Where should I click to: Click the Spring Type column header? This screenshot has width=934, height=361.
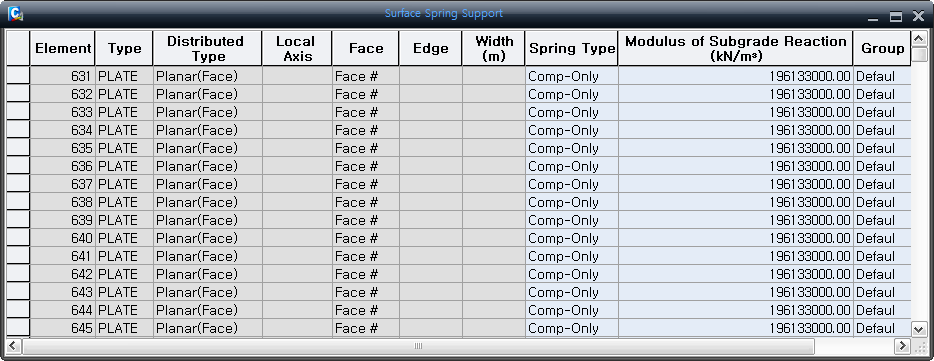coord(572,48)
